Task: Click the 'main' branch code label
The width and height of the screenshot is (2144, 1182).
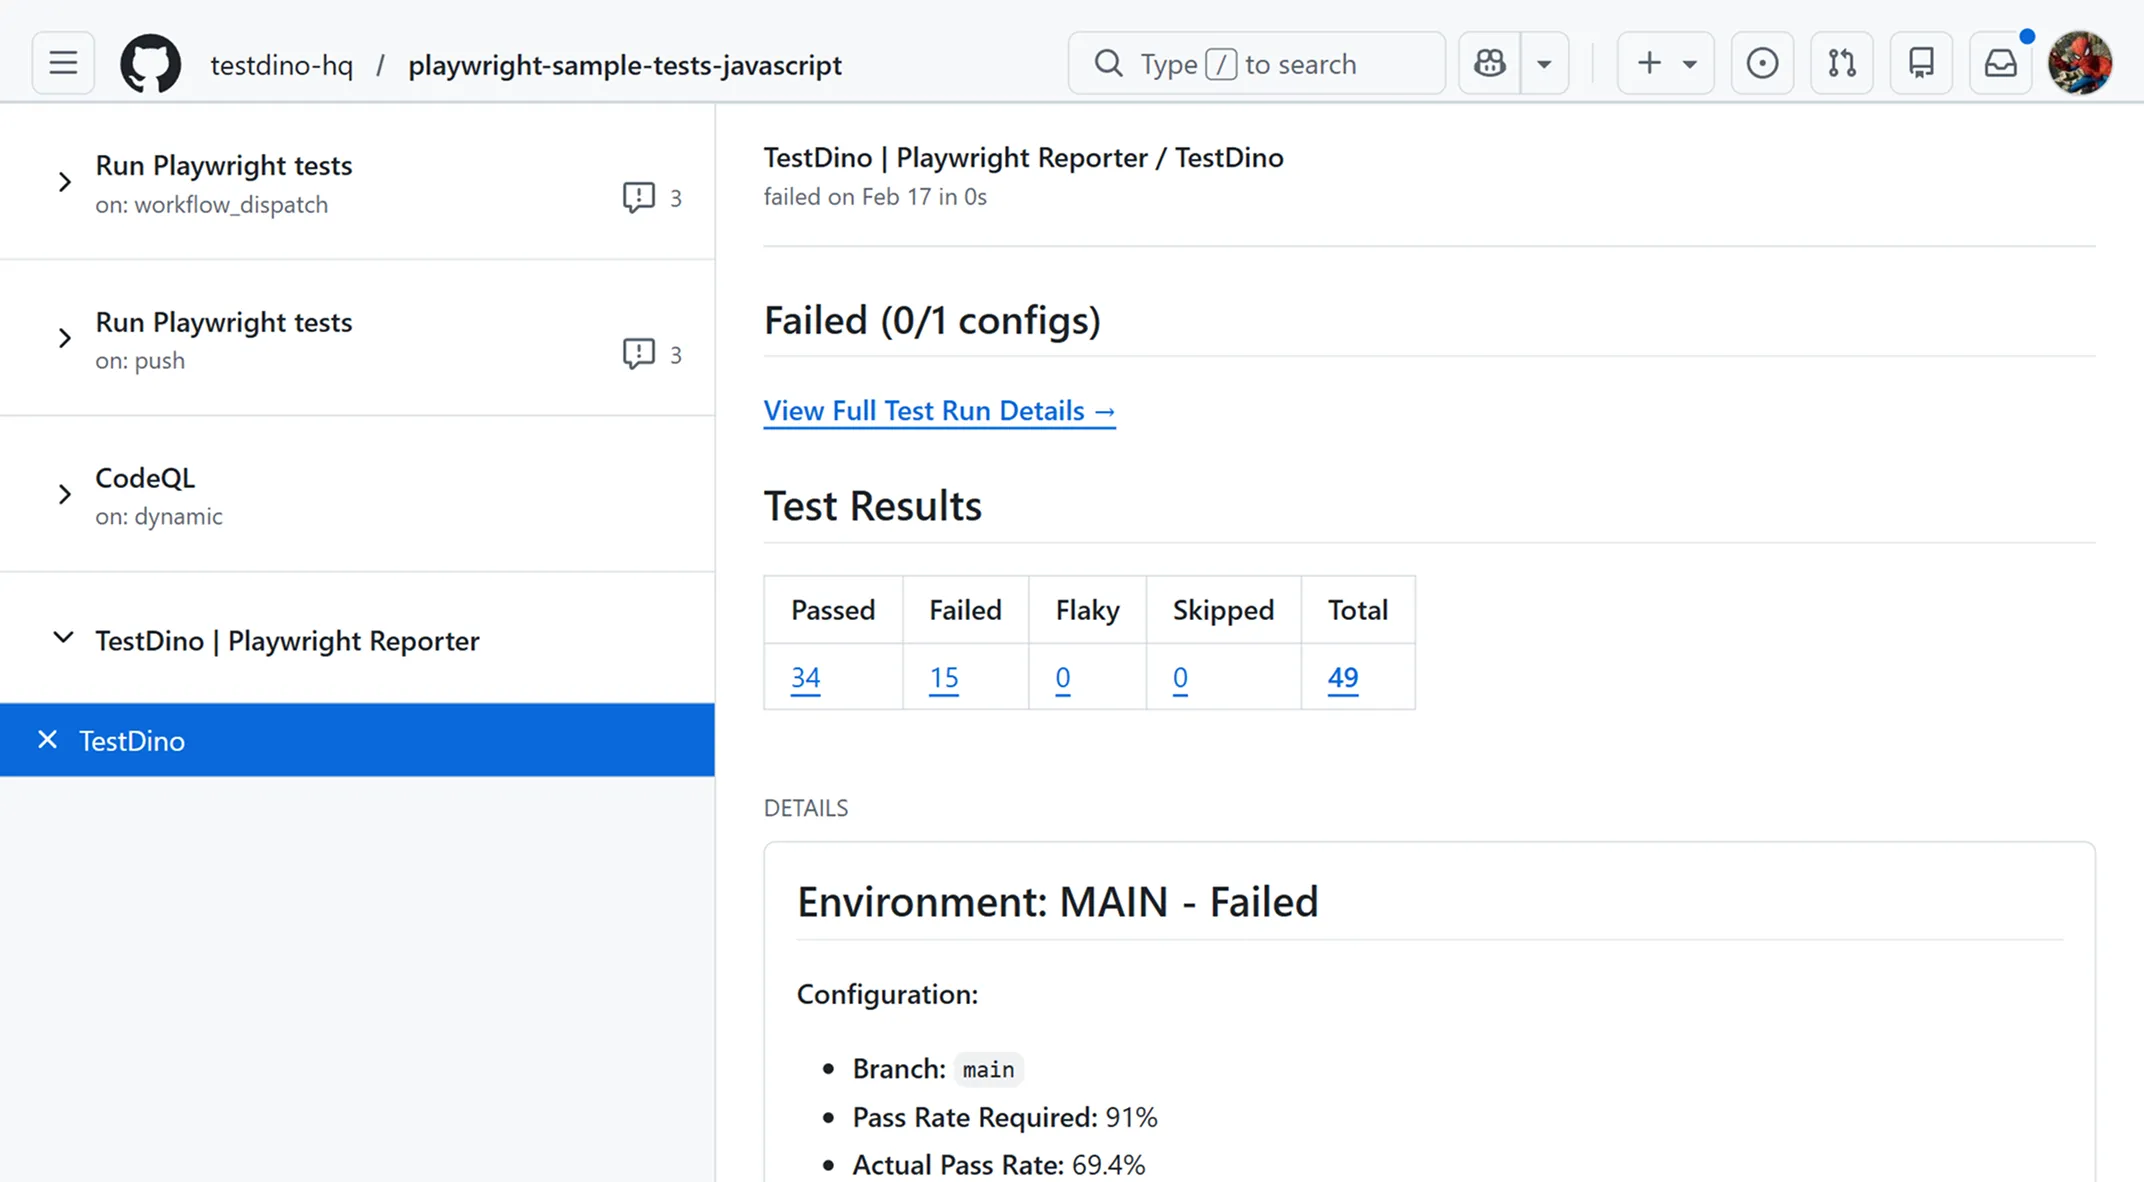Action: tap(989, 1070)
